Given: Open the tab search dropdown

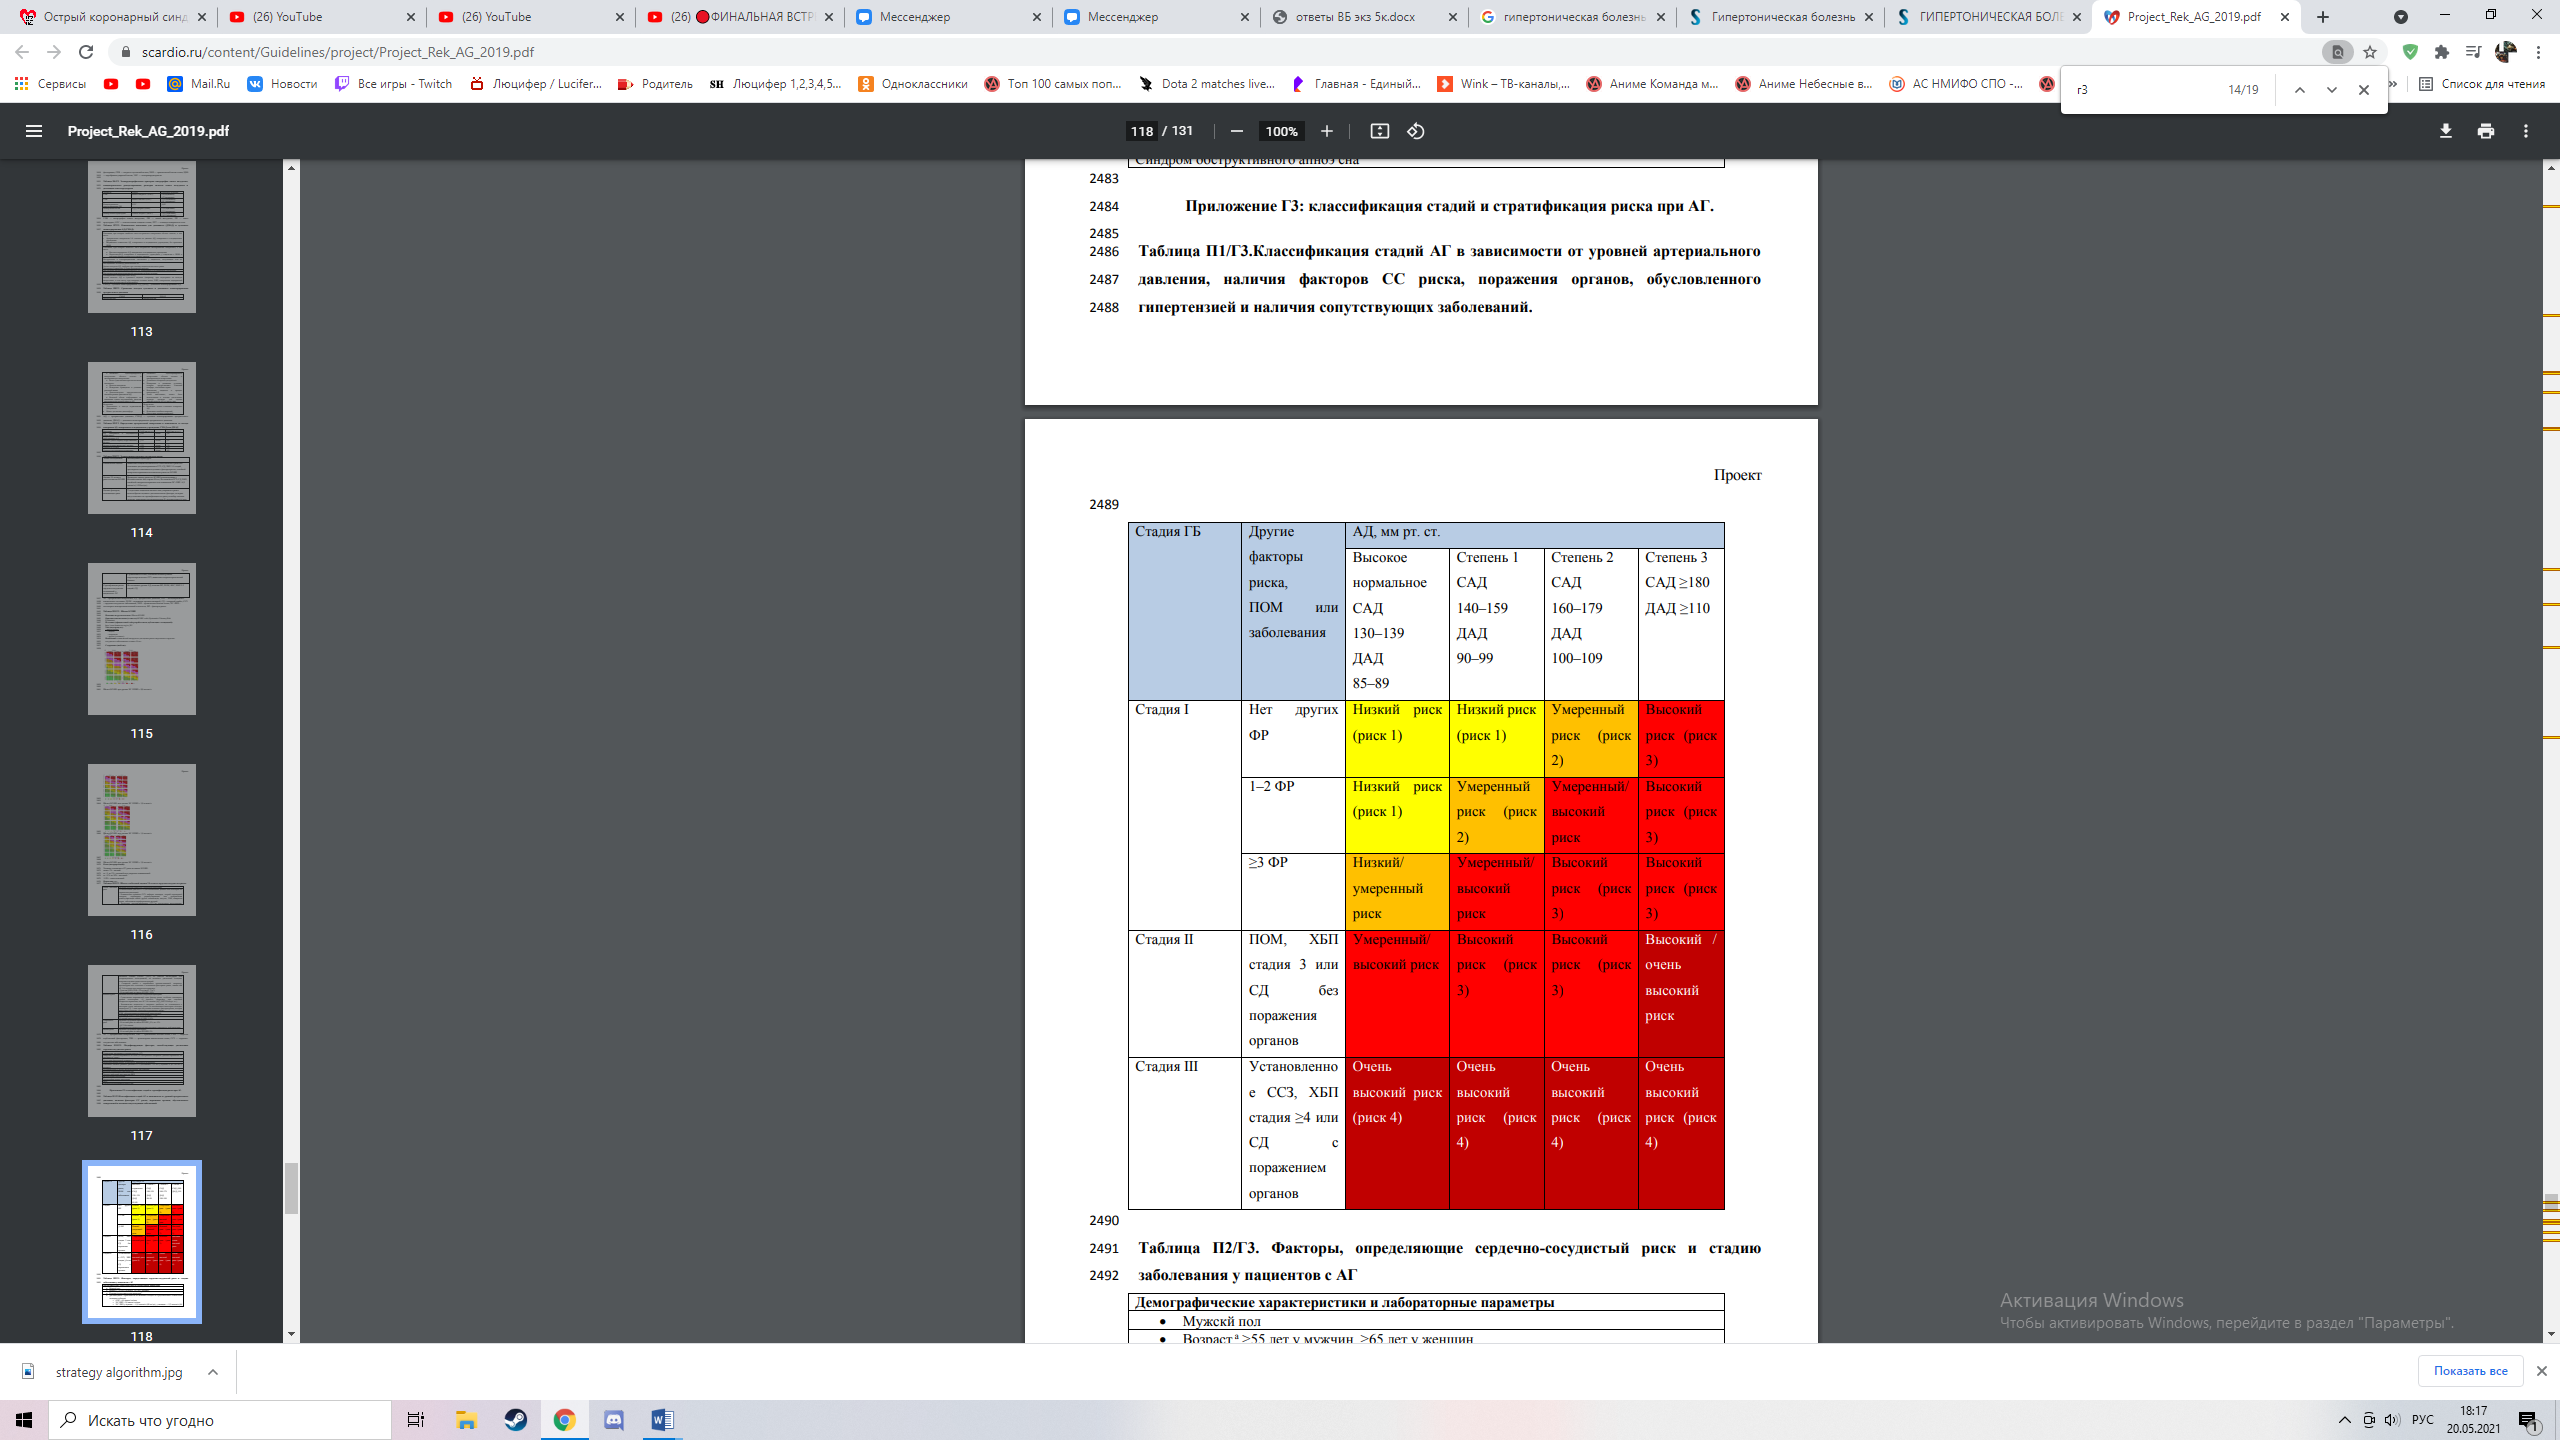Looking at the screenshot, I should tap(2401, 17).
